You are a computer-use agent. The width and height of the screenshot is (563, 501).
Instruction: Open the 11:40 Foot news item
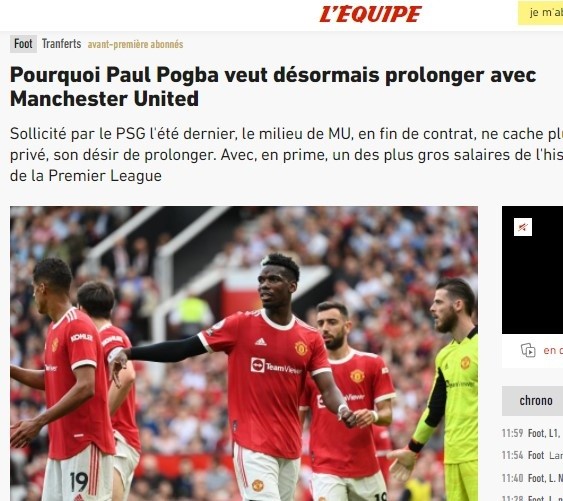tap(532, 478)
